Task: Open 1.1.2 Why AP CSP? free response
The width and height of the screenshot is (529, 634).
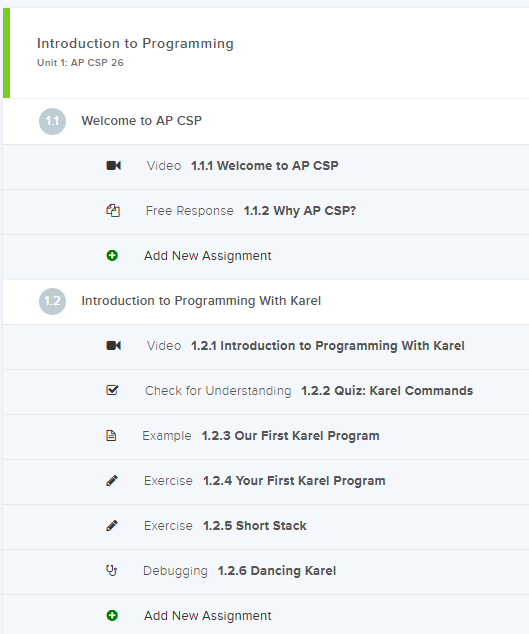Action: coord(300,211)
